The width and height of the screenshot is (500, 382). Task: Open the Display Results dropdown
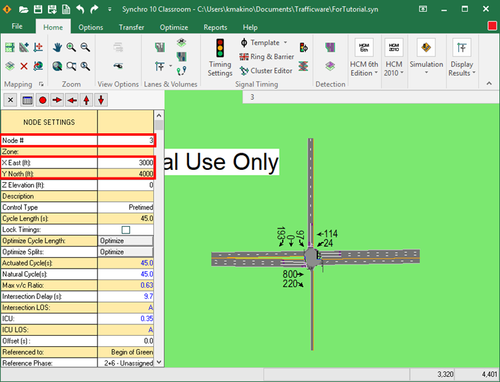pyautogui.click(x=462, y=58)
